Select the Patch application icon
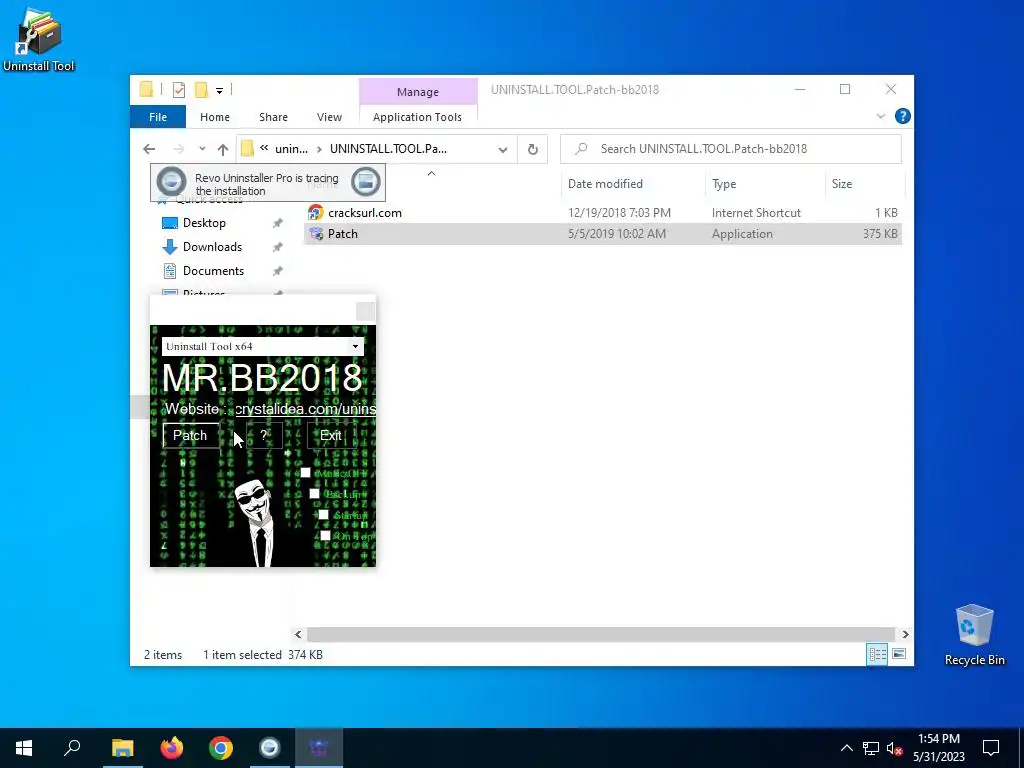 click(x=316, y=234)
